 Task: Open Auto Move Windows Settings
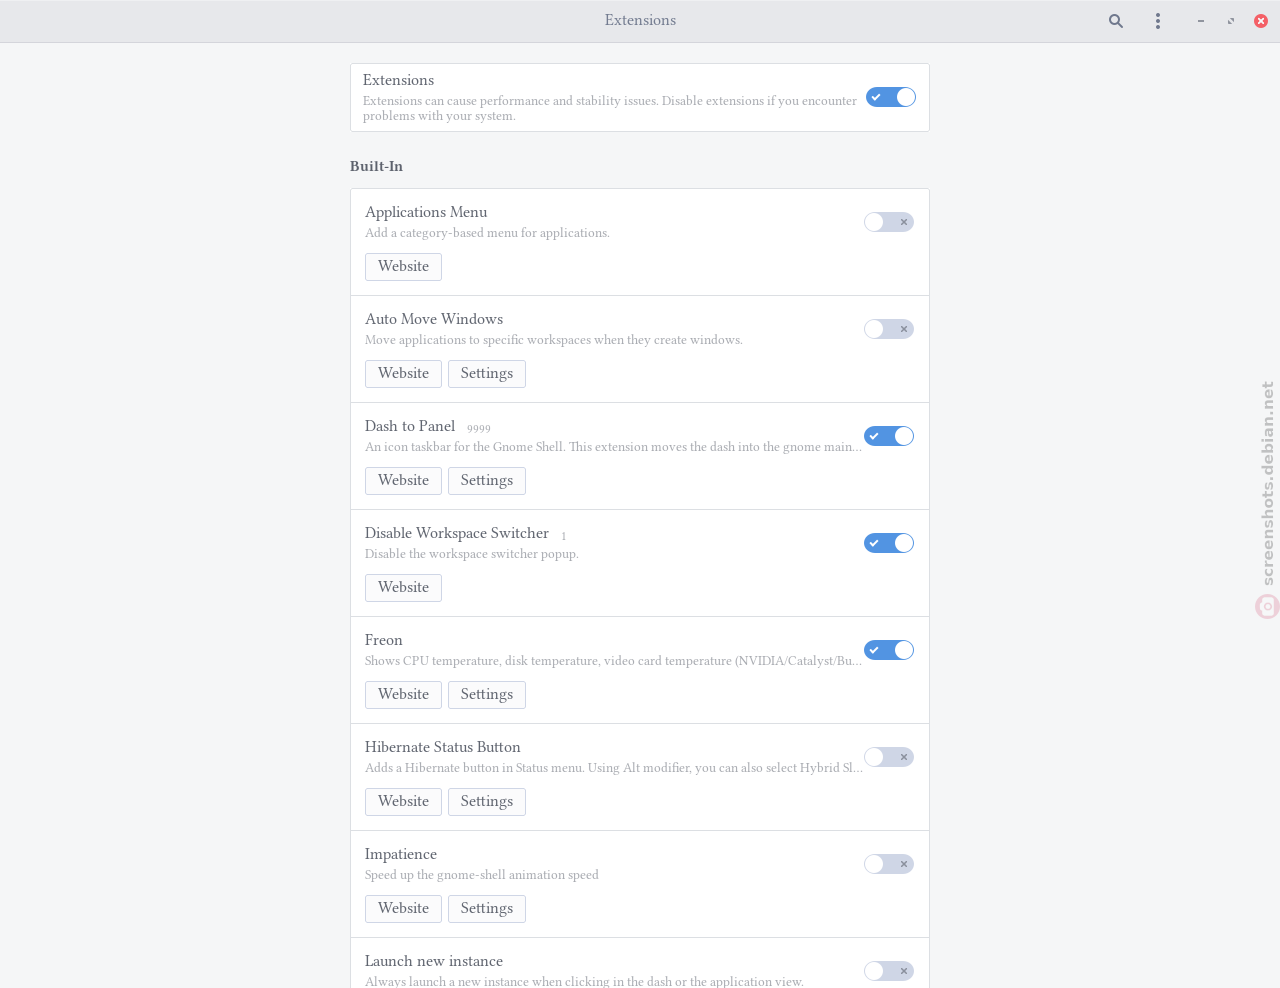(x=487, y=374)
